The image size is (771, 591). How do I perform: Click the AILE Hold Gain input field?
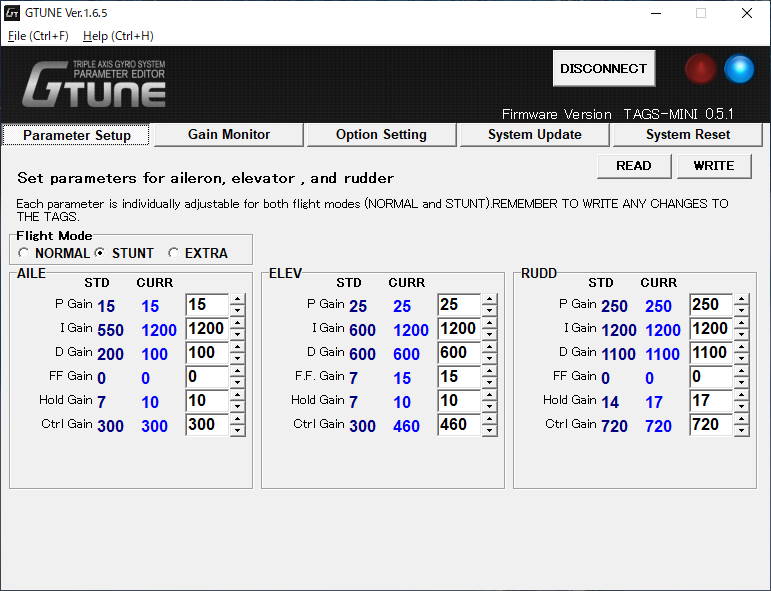tap(208, 401)
